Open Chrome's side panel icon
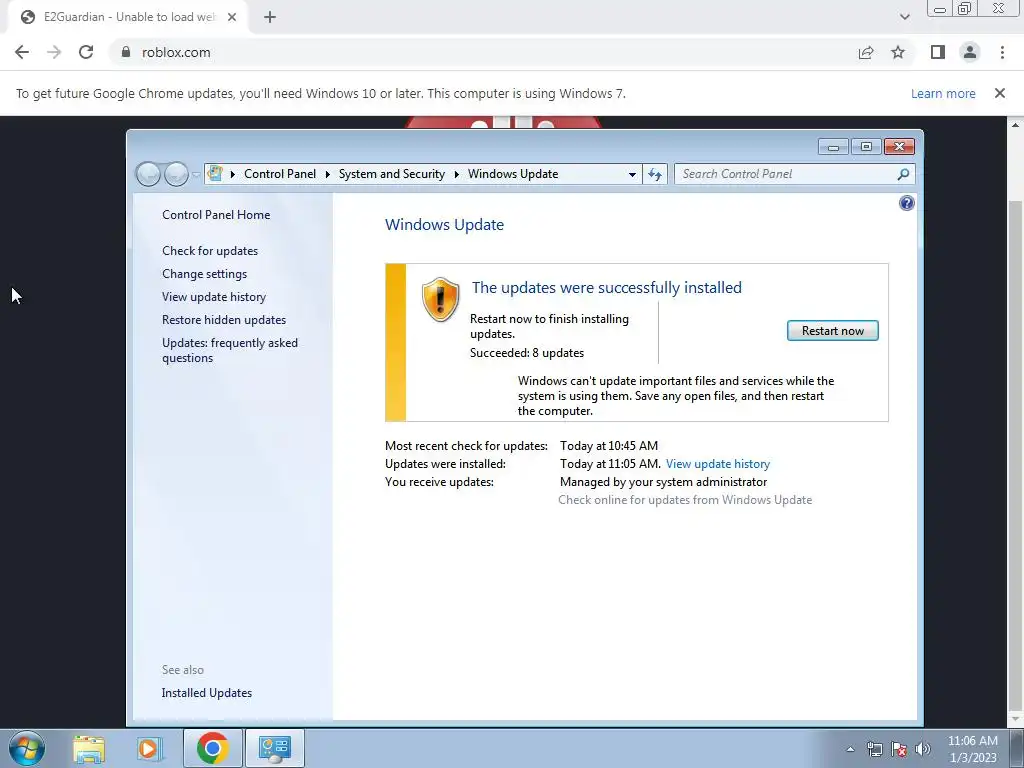This screenshot has width=1024, height=768. tap(938, 52)
